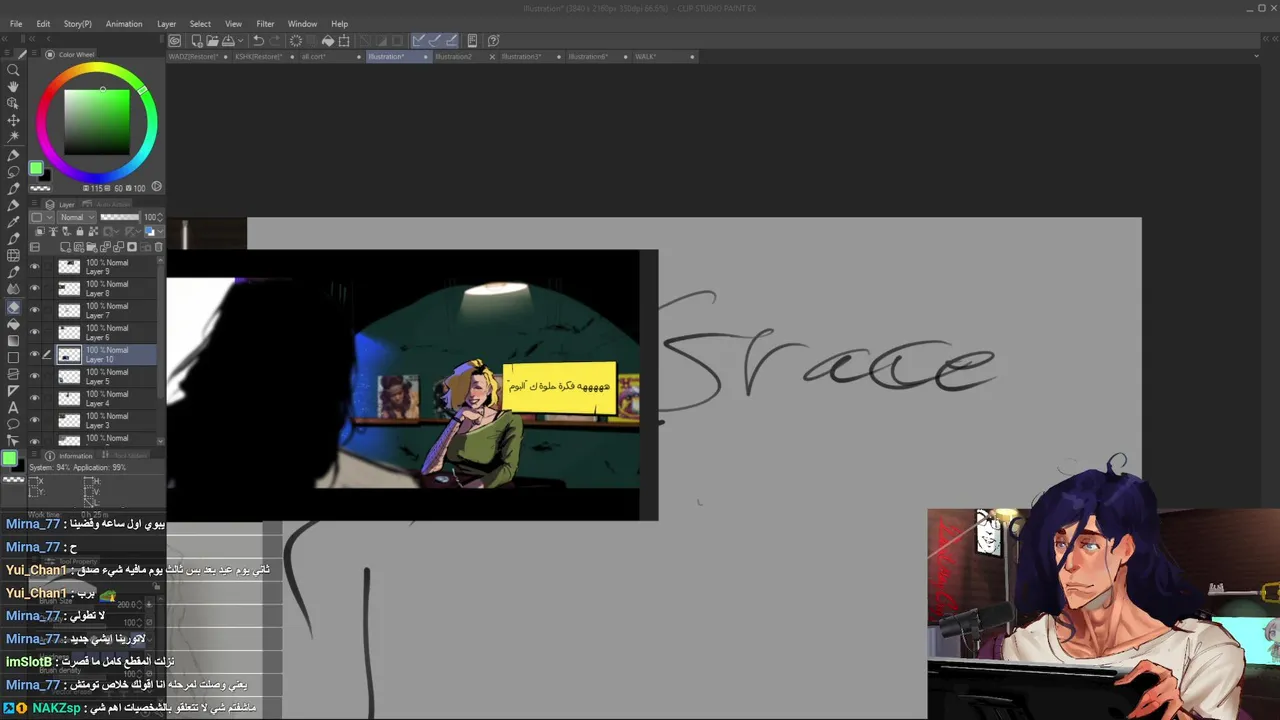Click the Open file folder icon
This screenshot has width=1280, height=720.
[x=212, y=41]
